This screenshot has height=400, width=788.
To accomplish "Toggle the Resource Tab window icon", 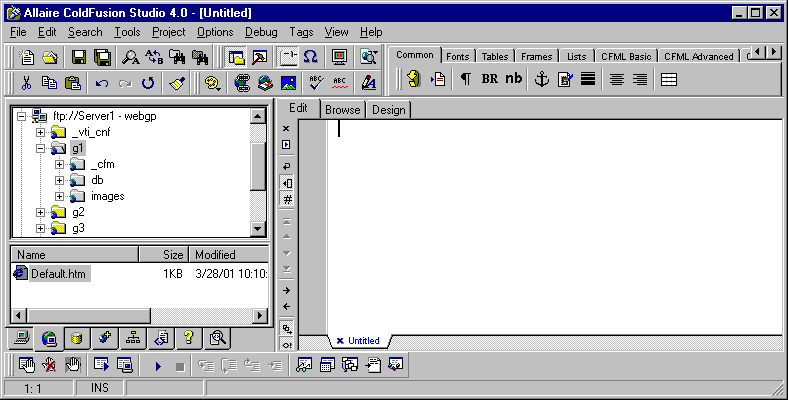I will tap(236, 57).
